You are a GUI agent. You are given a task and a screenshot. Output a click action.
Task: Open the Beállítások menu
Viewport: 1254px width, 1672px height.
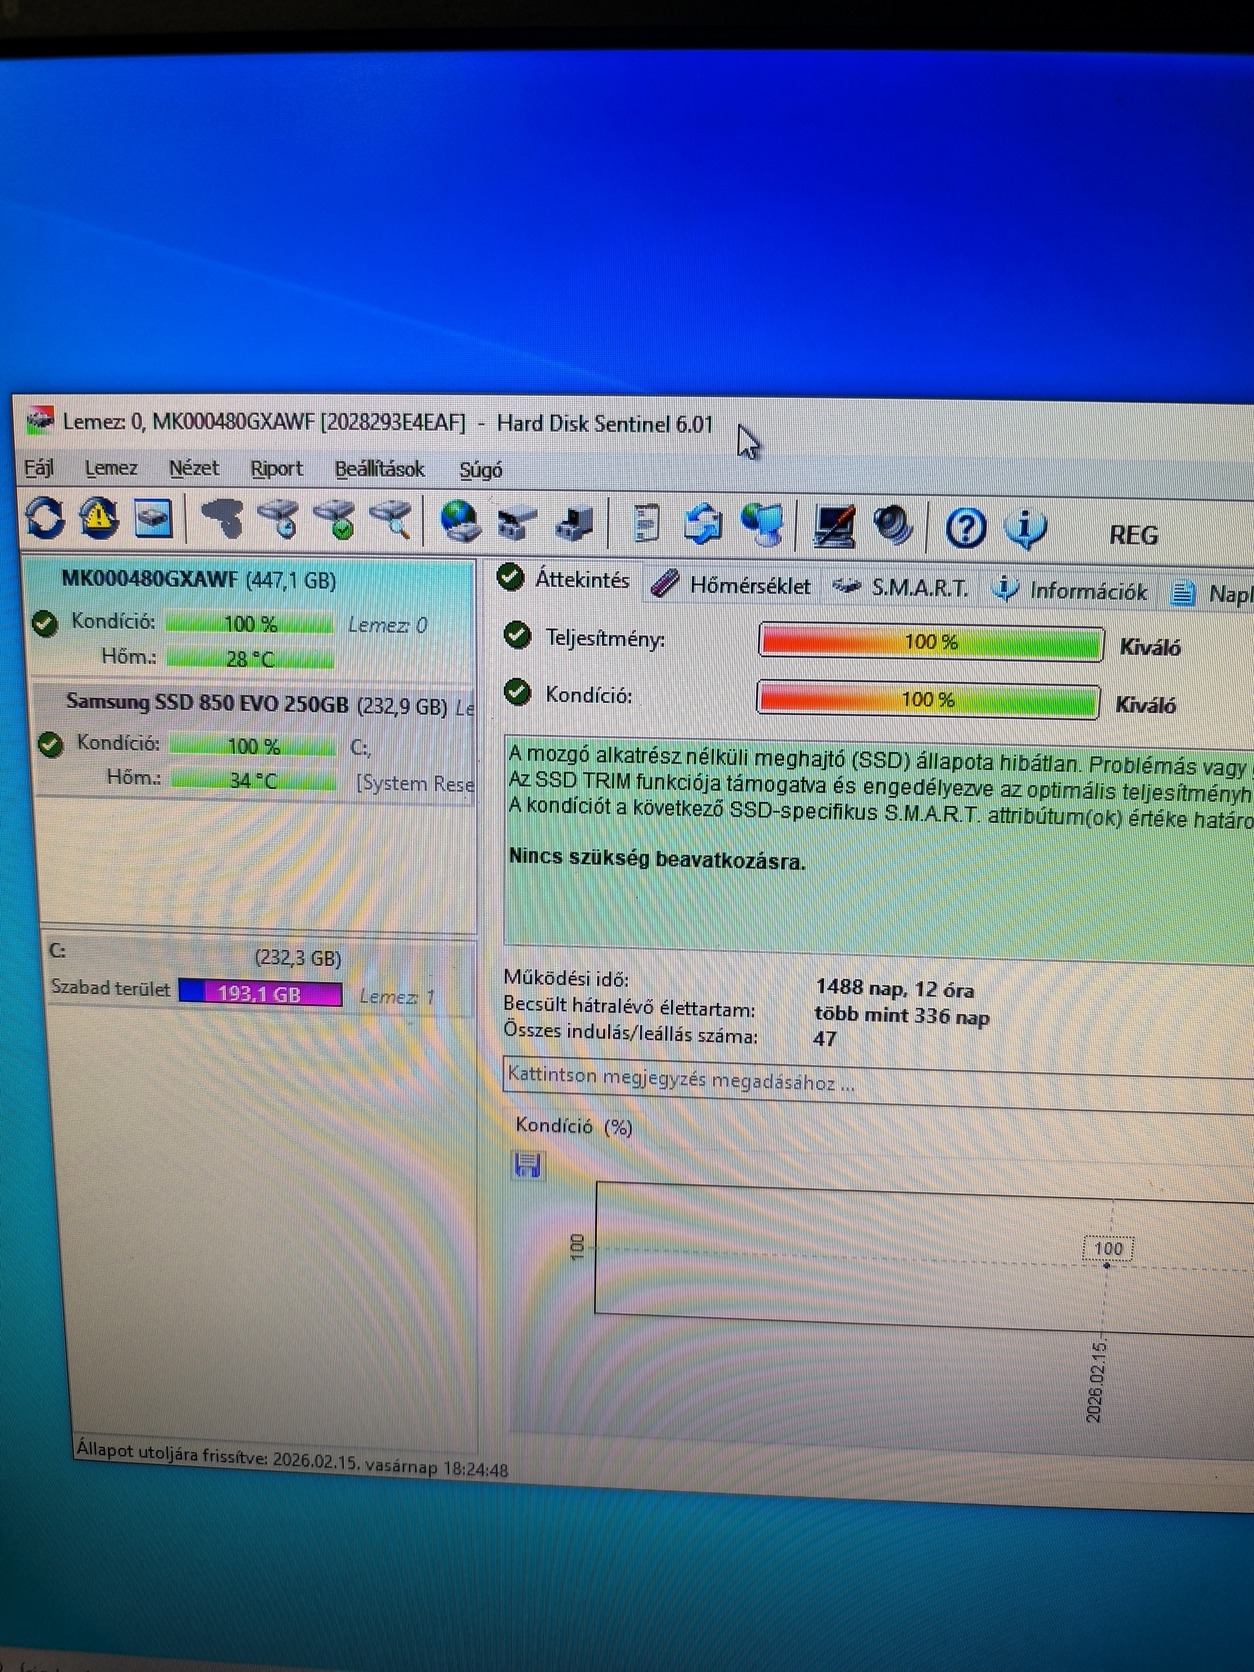click(x=379, y=469)
